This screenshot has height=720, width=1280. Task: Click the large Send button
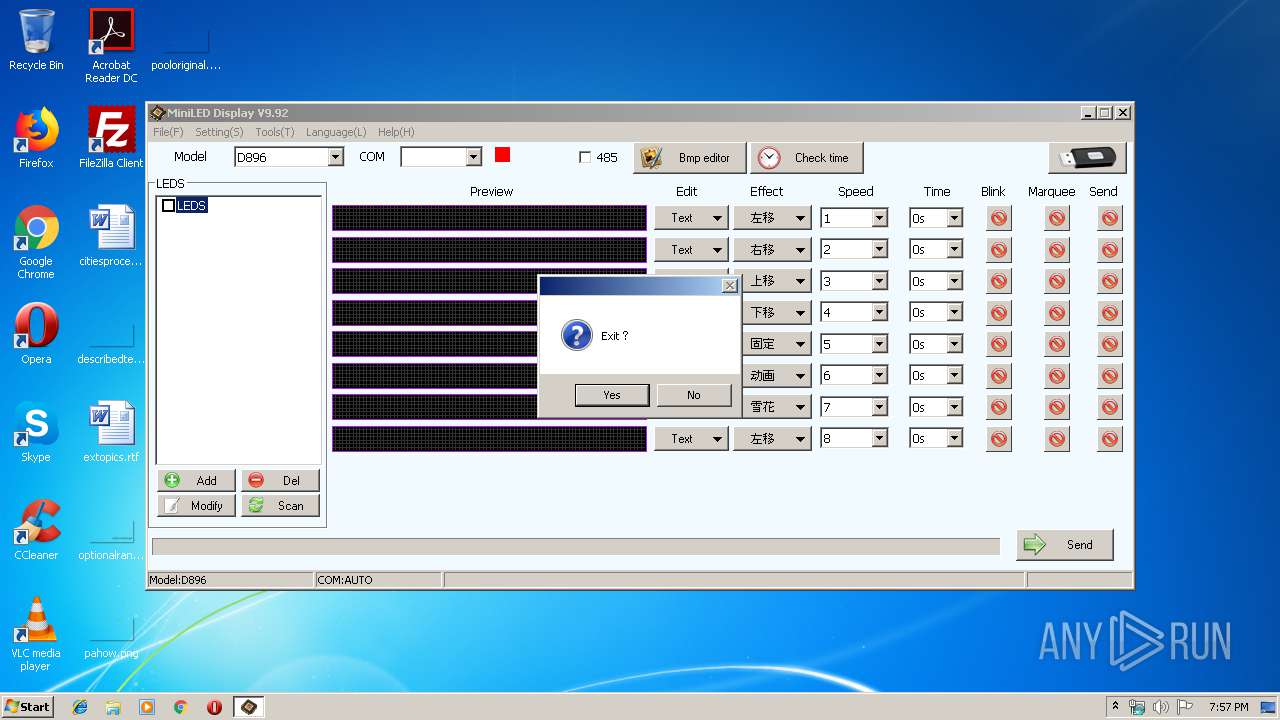pos(1065,545)
